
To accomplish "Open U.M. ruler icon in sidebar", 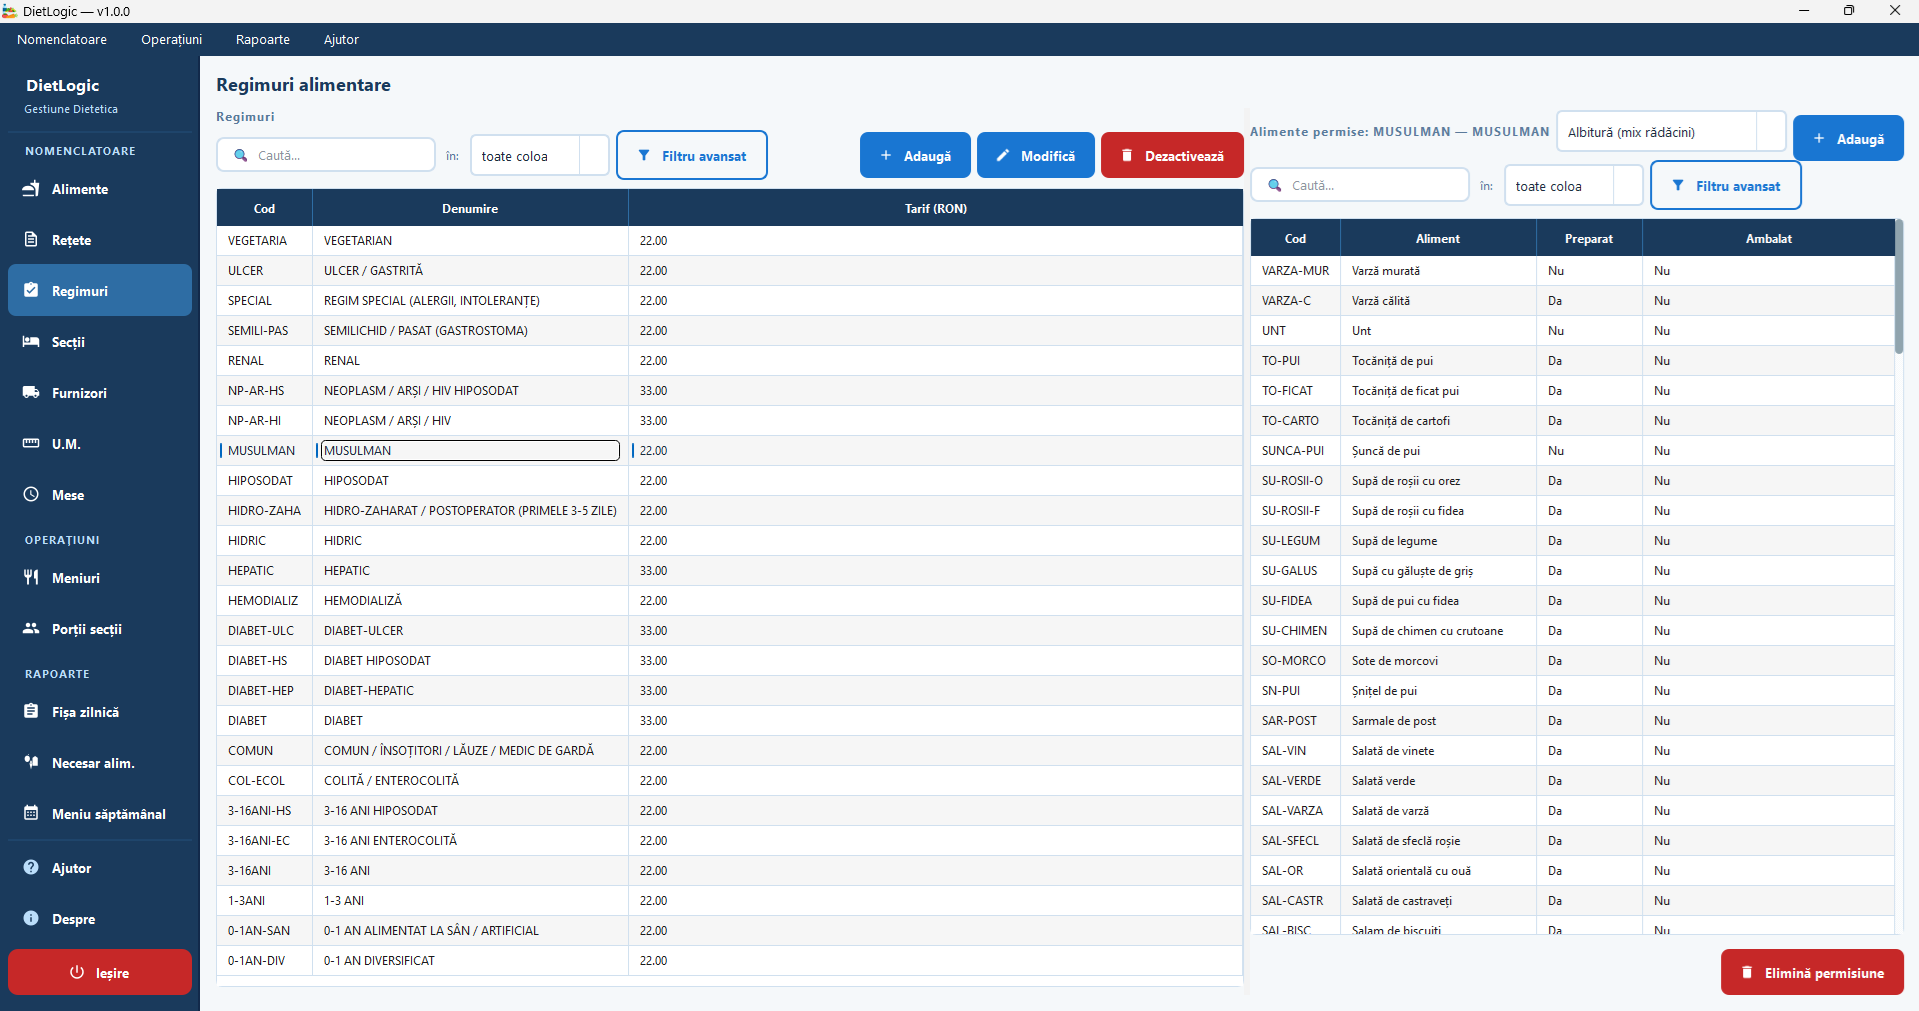I will coord(31,444).
